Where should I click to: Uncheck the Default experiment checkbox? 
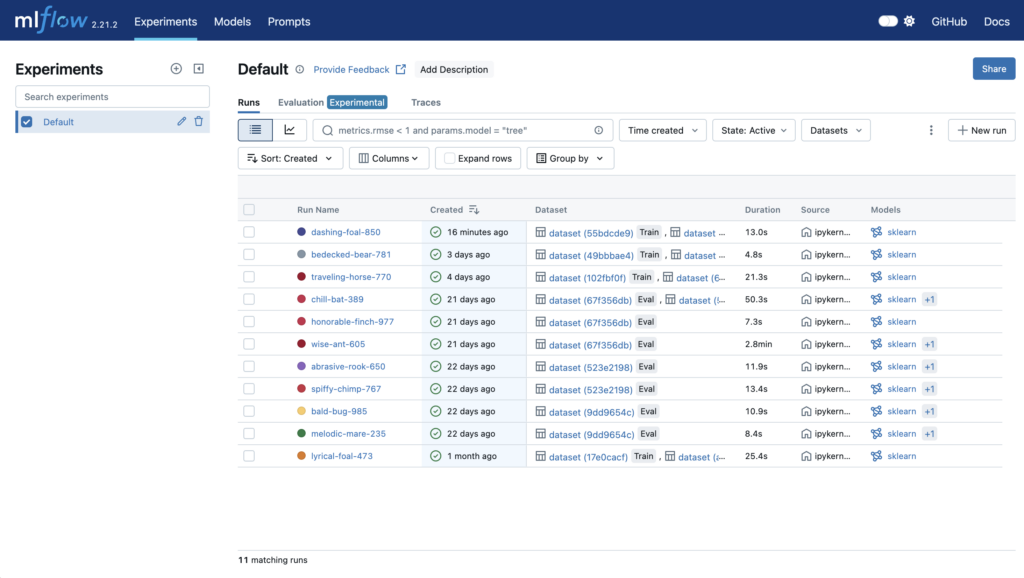tap(27, 121)
